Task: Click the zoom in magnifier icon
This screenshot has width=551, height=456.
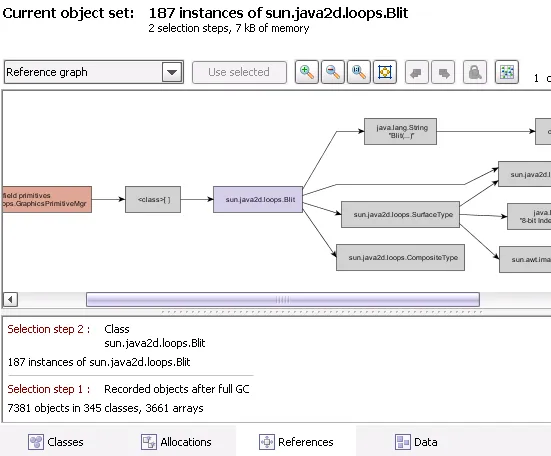Action: [307, 72]
